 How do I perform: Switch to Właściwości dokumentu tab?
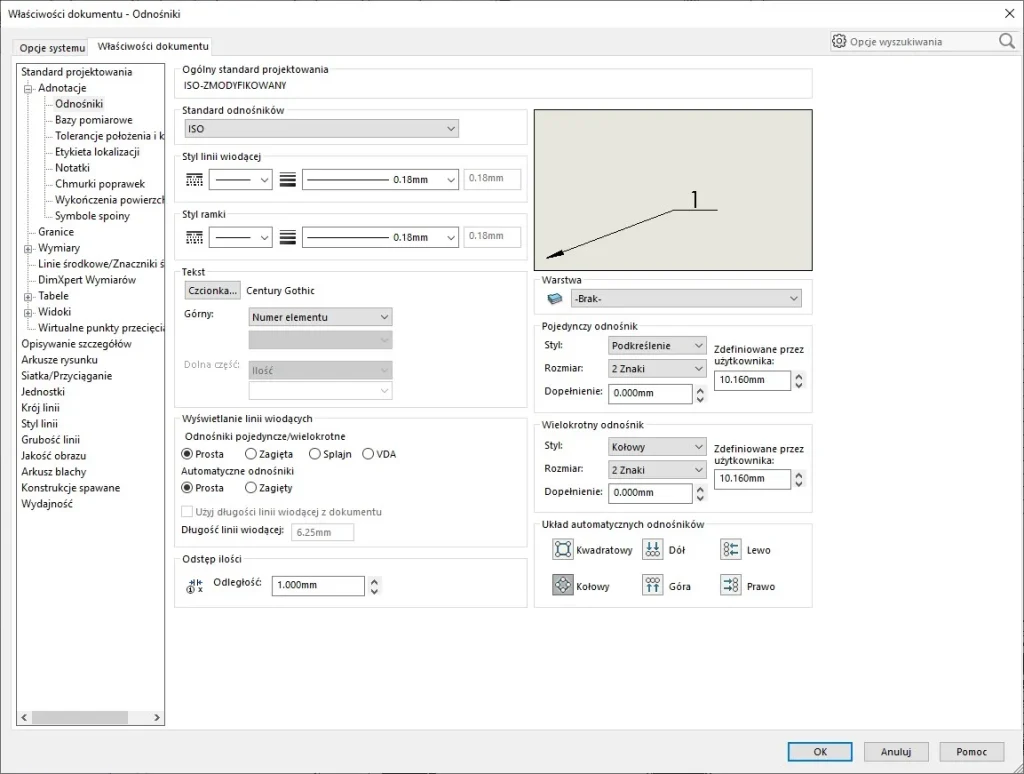click(x=153, y=46)
